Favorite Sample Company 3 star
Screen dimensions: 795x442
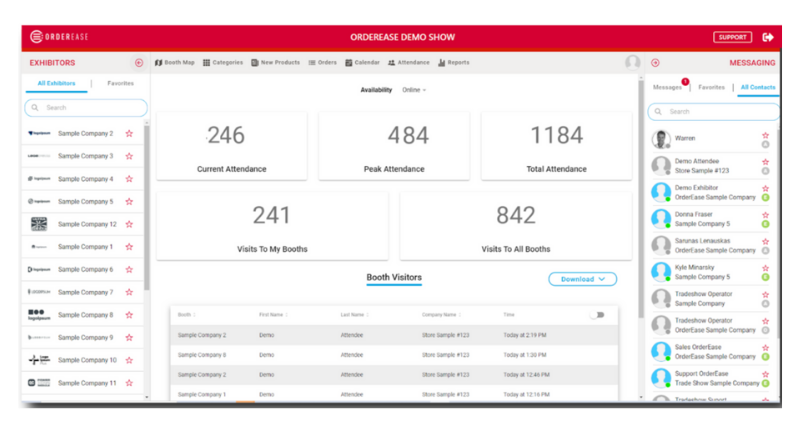click(x=129, y=156)
